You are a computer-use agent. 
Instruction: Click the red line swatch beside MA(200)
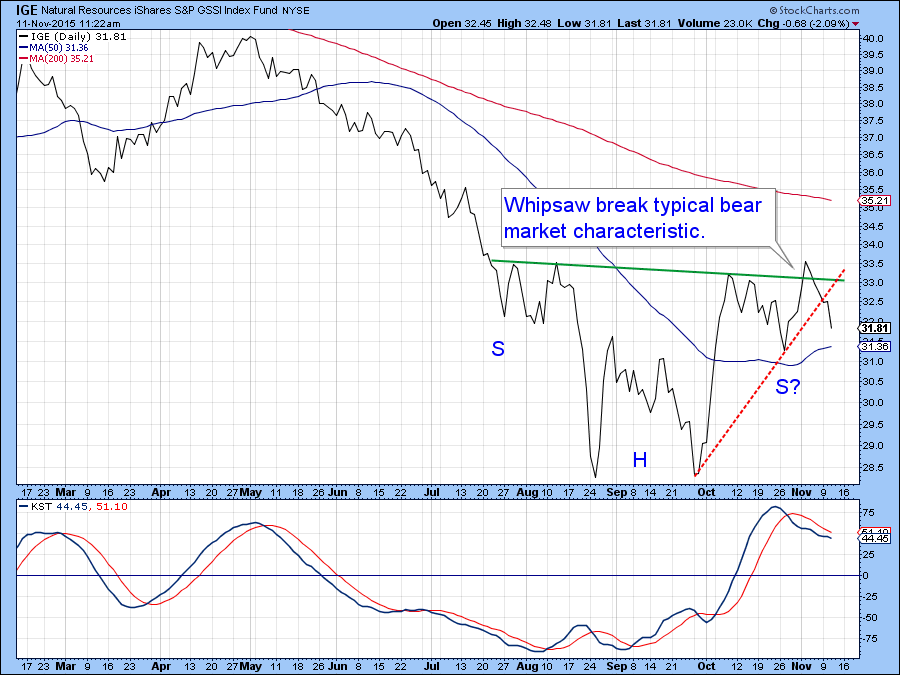tap(24, 59)
